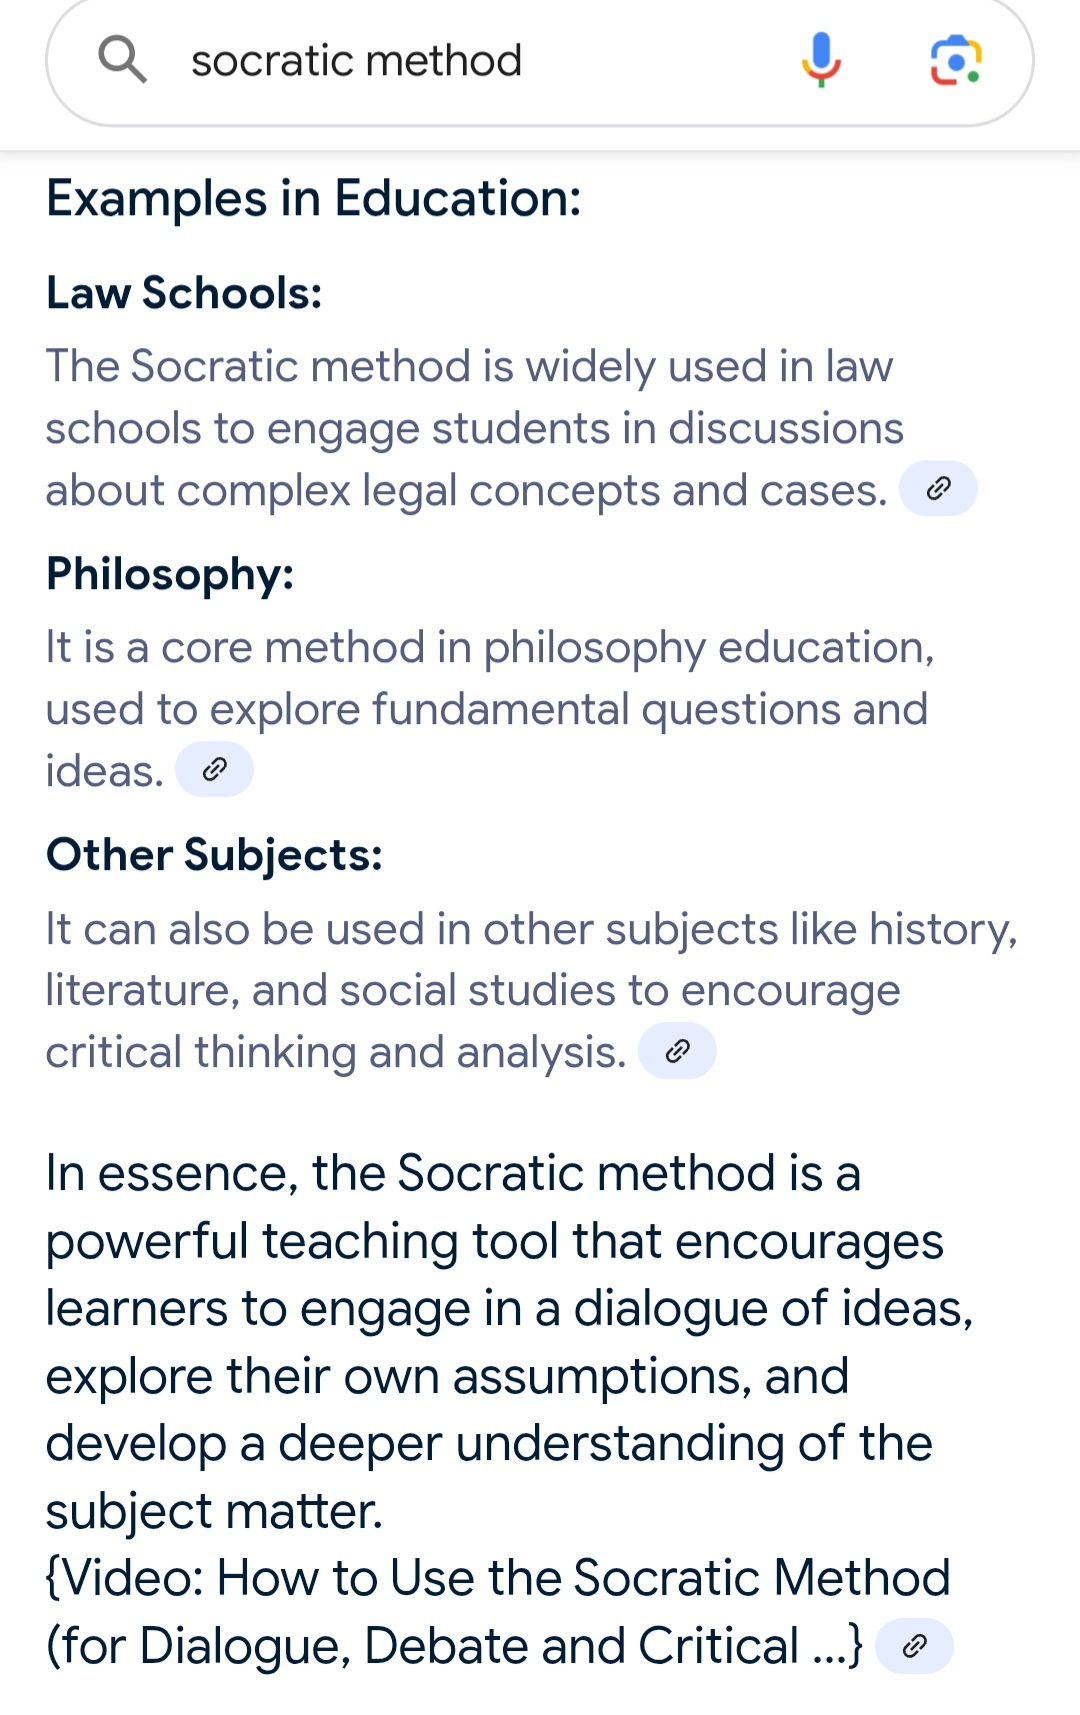Tap the paragraph starting 'It is a core method'
Screen dimensions: 1080x1715
[490, 709]
